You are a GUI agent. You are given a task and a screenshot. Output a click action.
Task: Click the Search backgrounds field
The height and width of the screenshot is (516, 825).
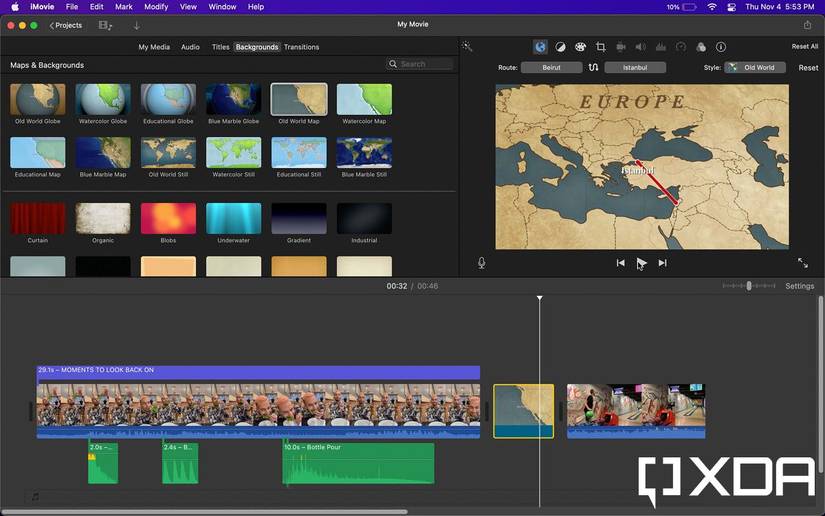click(420, 64)
